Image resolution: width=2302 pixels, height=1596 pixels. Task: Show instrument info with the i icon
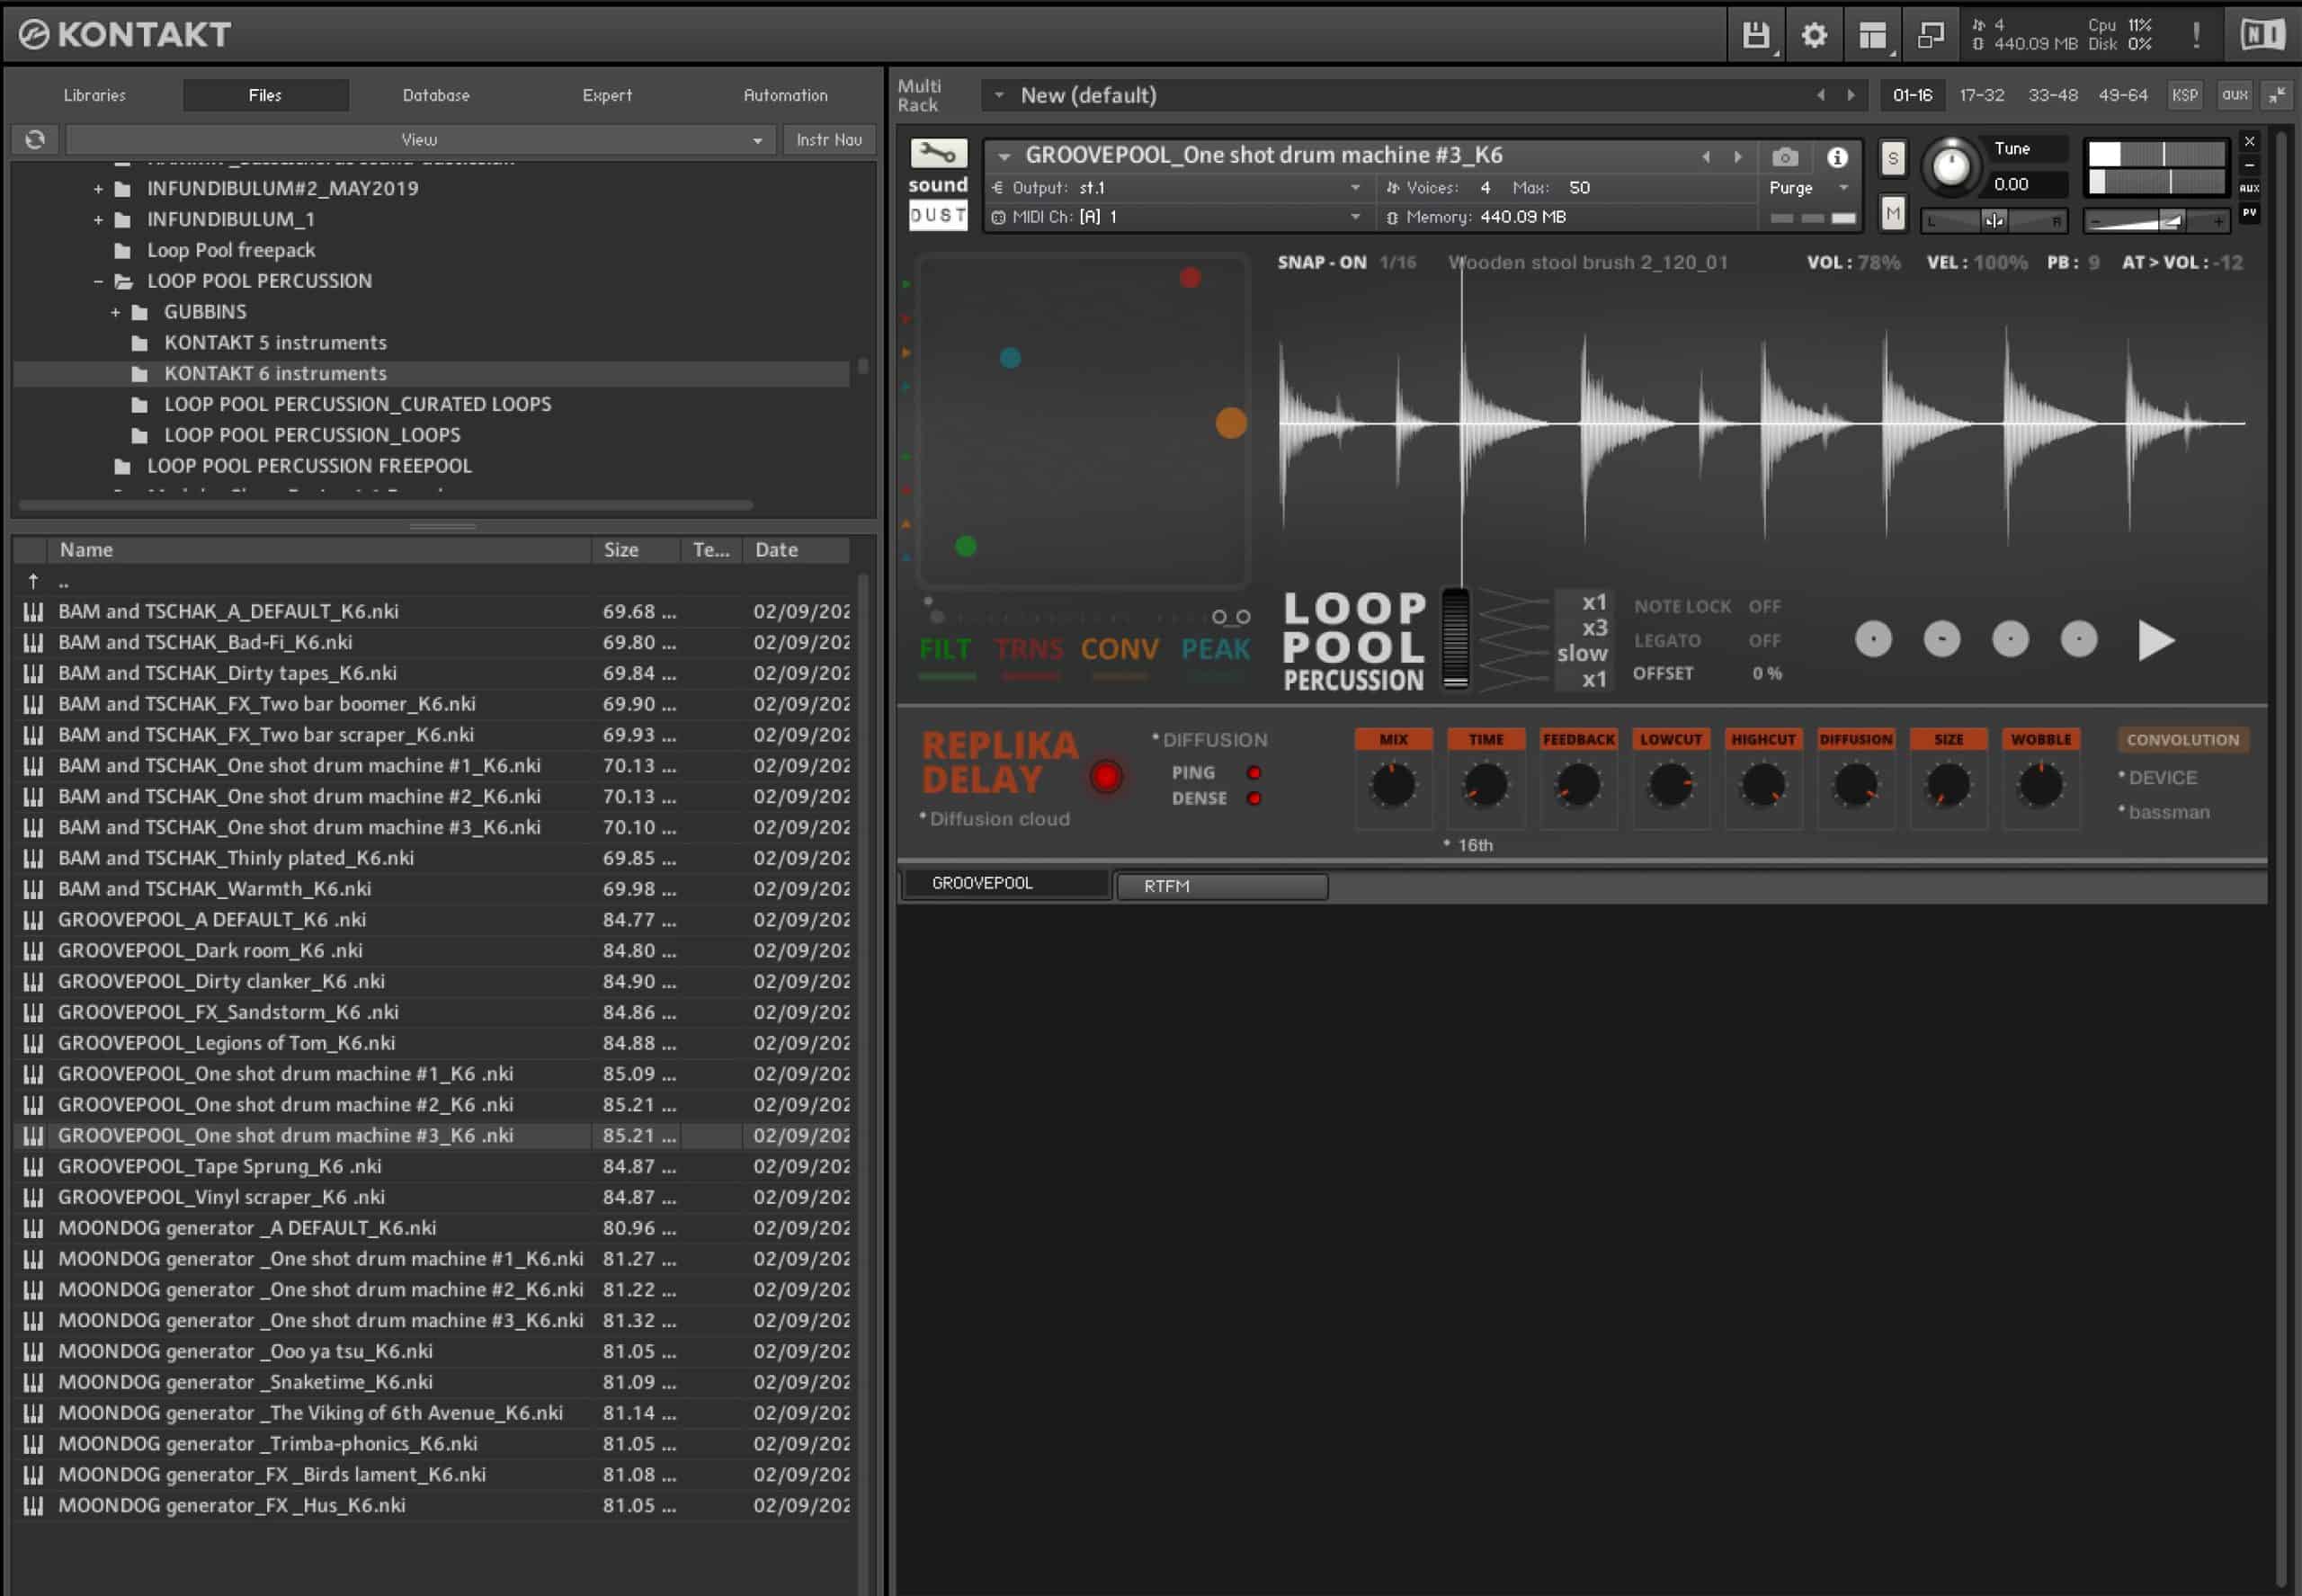tap(1837, 157)
